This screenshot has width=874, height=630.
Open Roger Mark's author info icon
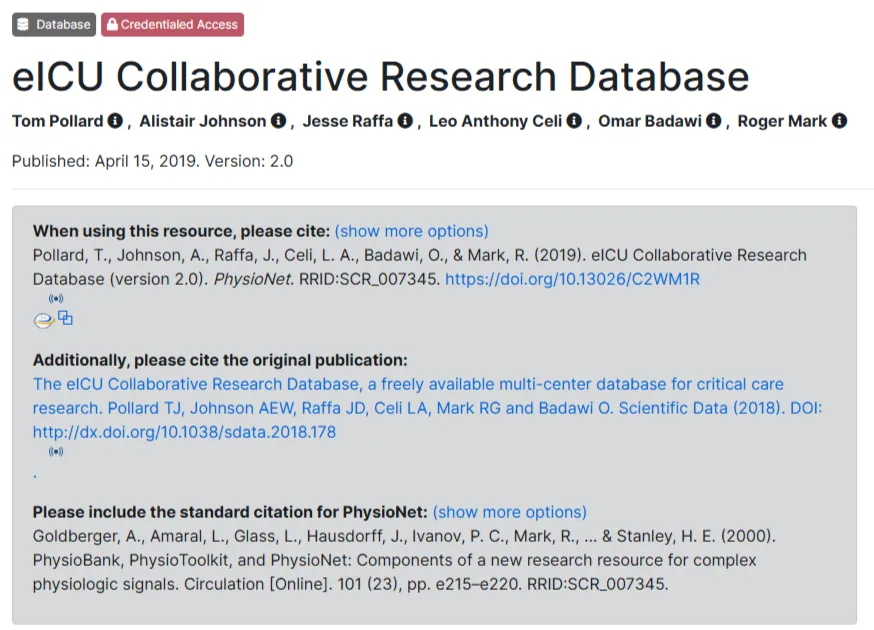point(839,120)
